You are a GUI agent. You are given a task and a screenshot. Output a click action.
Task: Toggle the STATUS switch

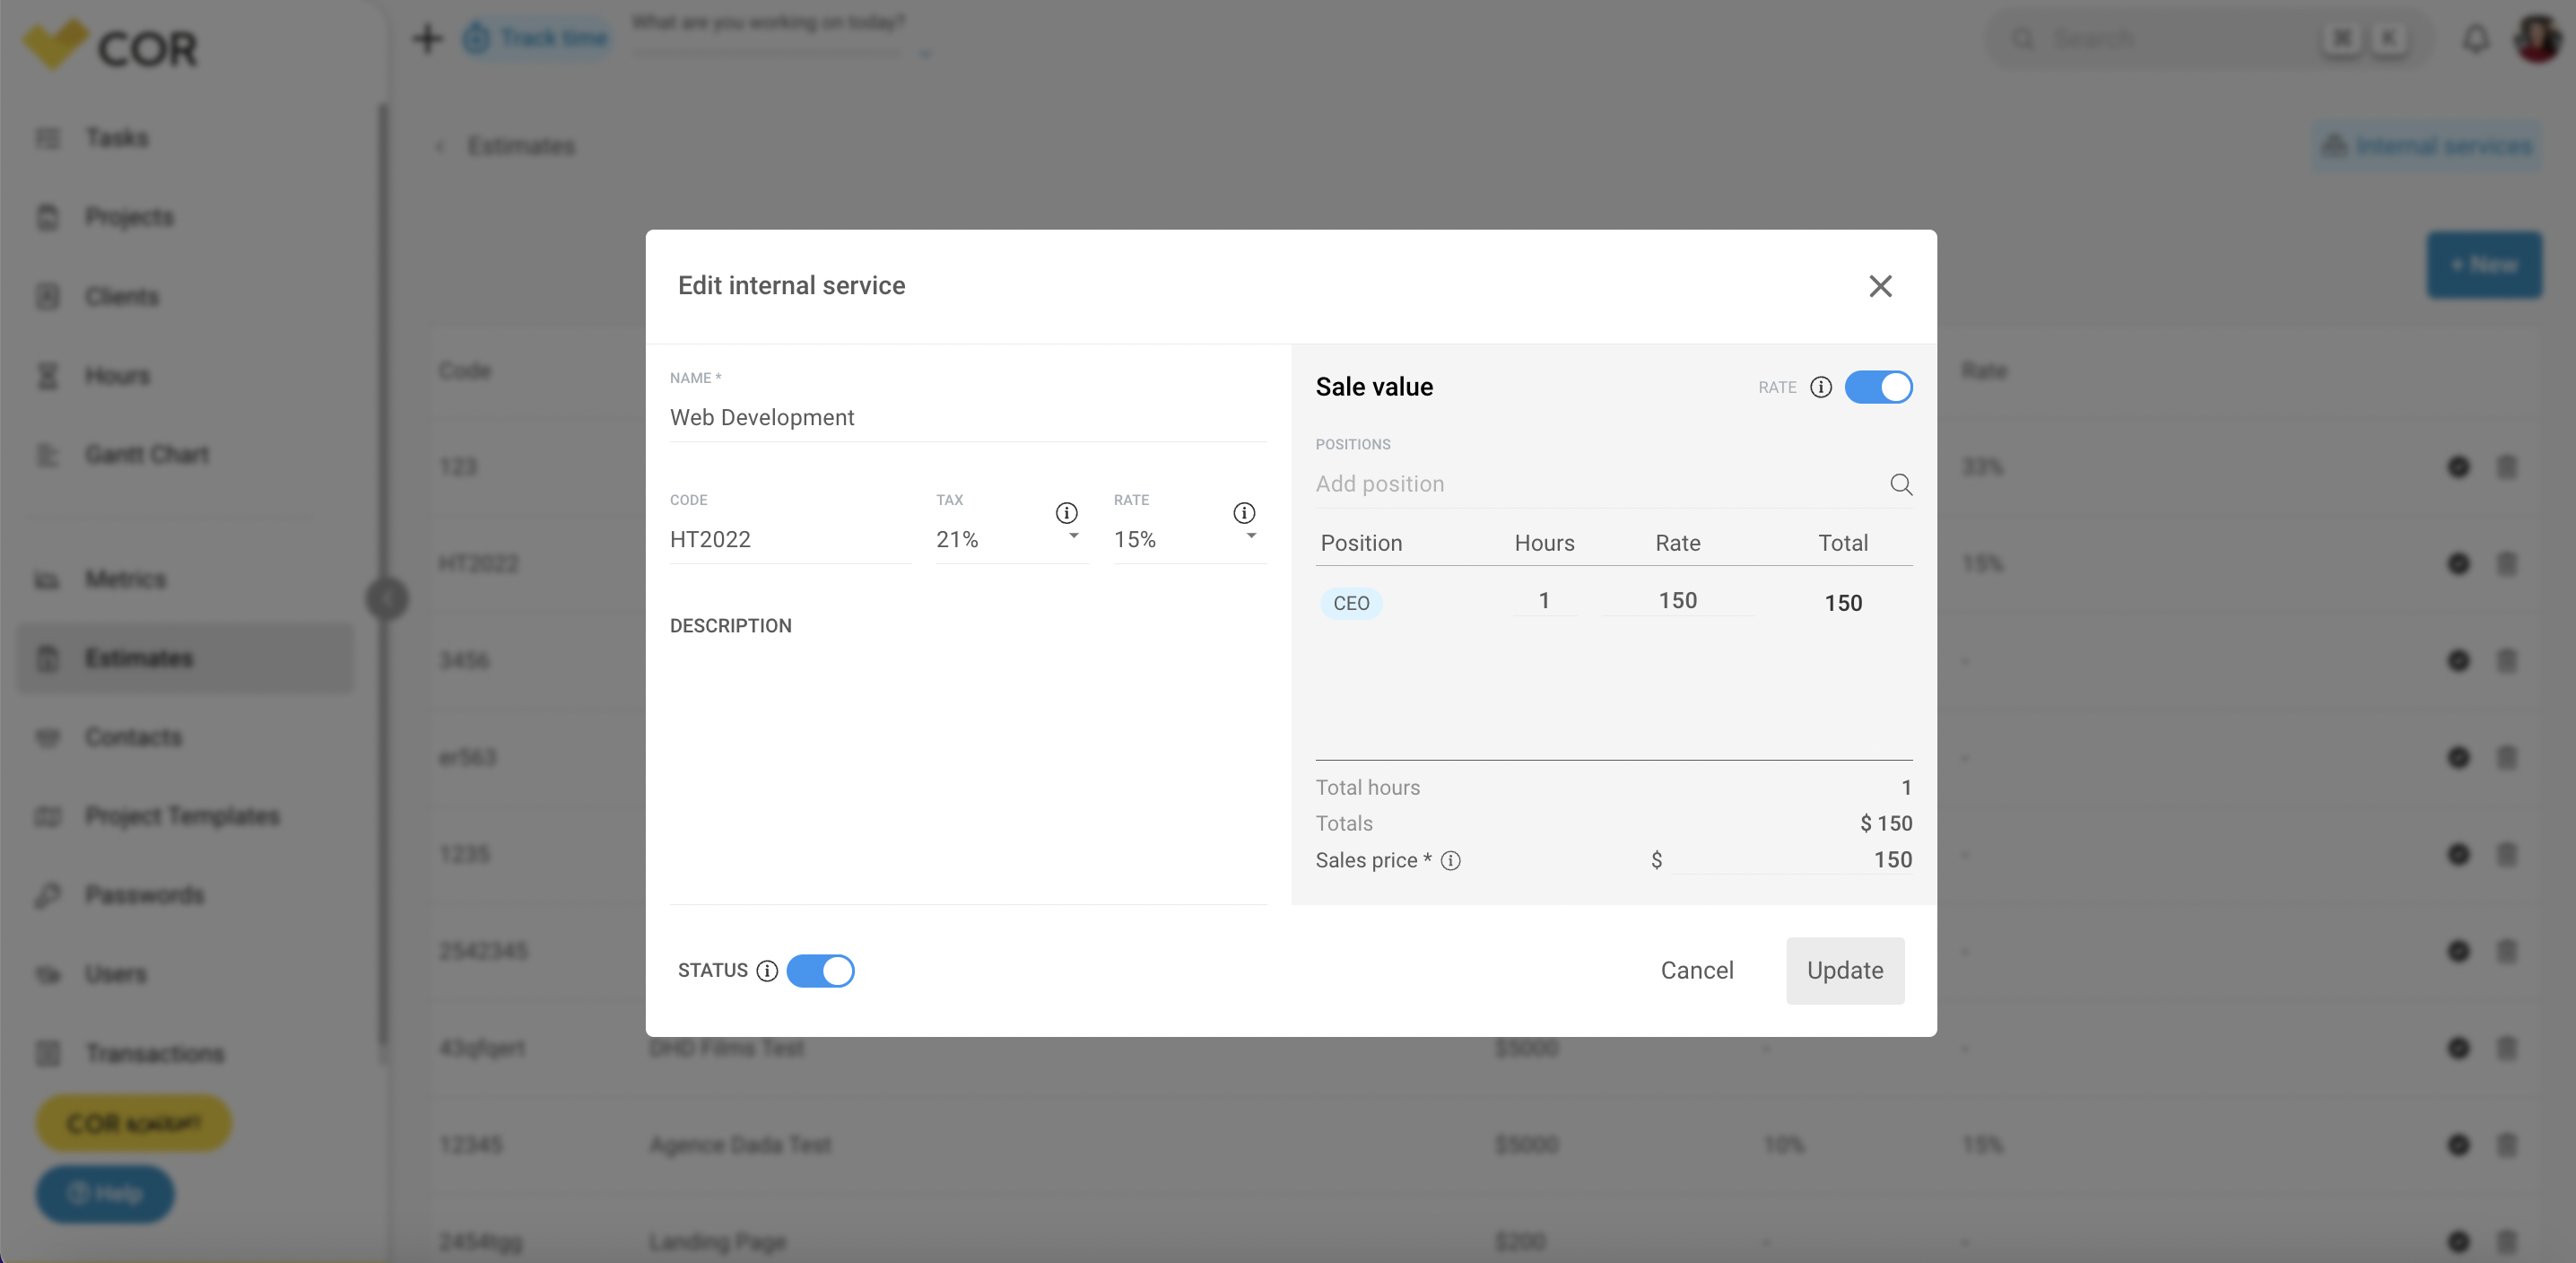[820, 970]
